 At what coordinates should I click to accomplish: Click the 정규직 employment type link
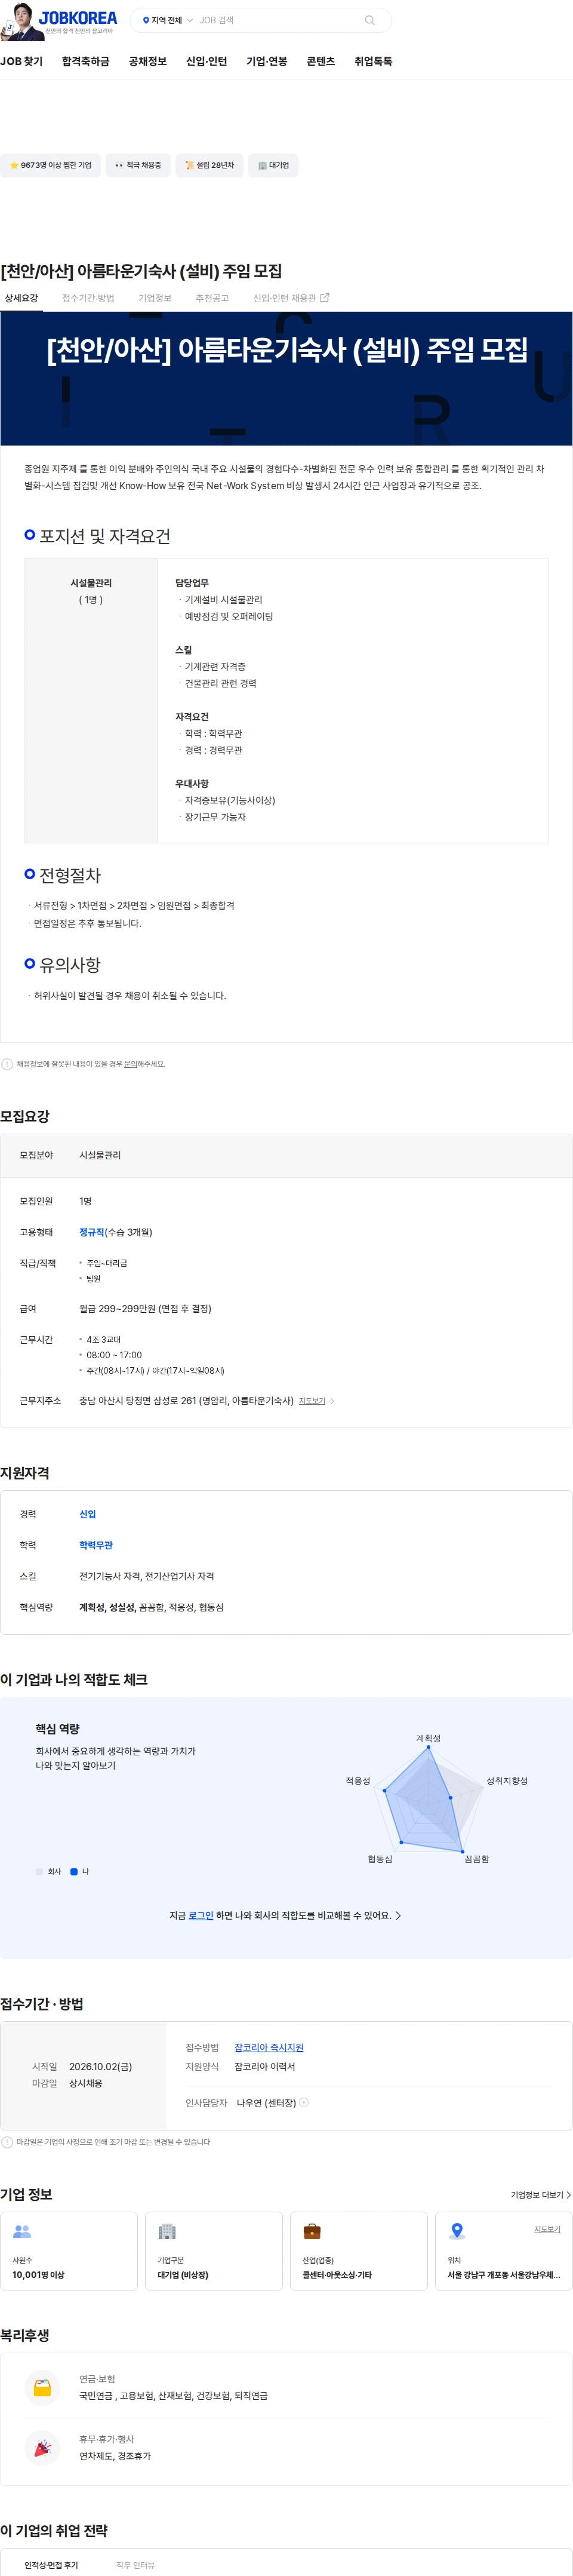click(91, 1232)
